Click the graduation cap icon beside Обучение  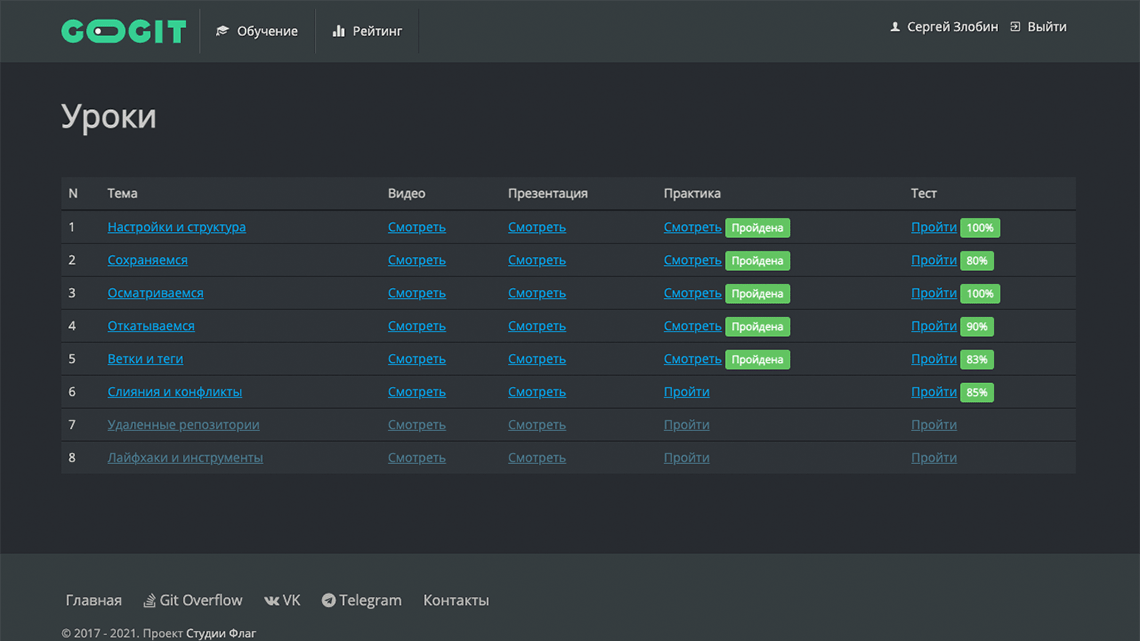click(222, 31)
